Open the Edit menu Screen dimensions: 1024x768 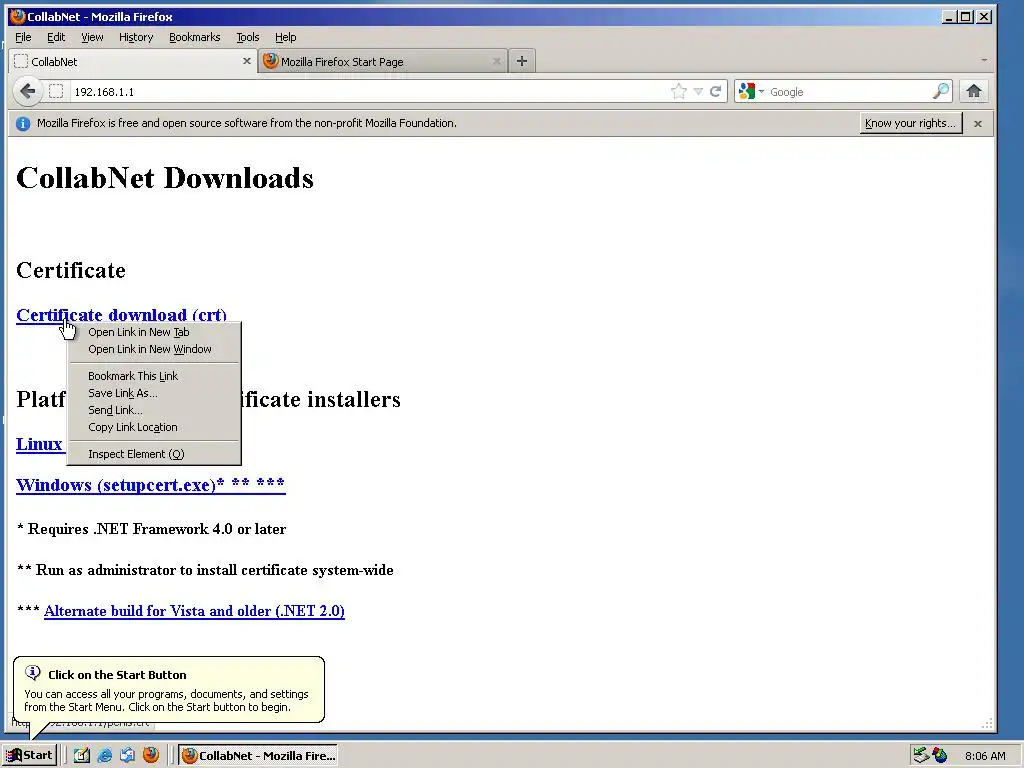coord(56,37)
